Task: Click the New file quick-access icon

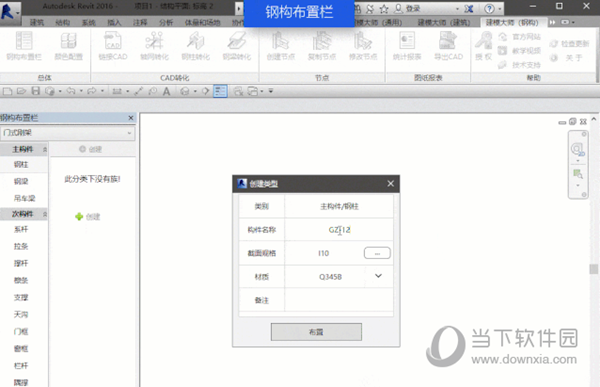Action: click(7, 91)
